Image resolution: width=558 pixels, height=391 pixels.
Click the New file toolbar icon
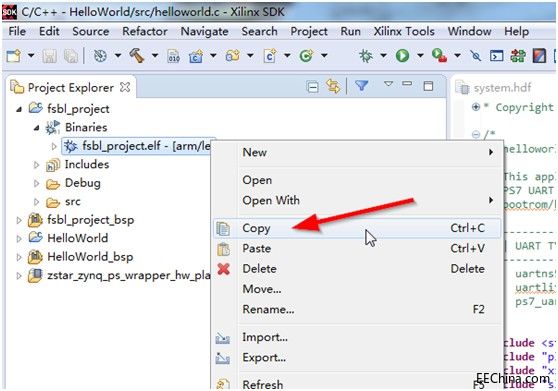click(x=14, y=56)
